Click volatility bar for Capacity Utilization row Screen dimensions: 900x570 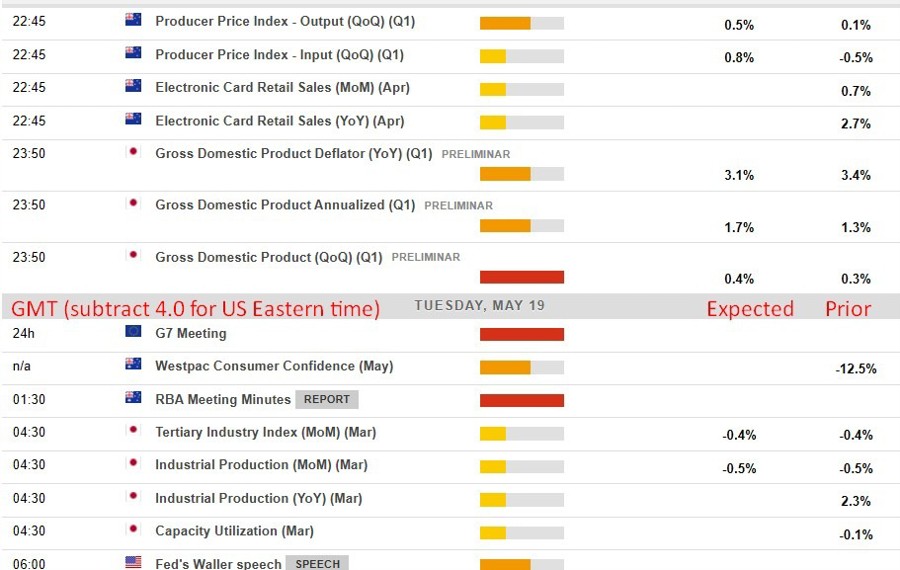[522, 533]
